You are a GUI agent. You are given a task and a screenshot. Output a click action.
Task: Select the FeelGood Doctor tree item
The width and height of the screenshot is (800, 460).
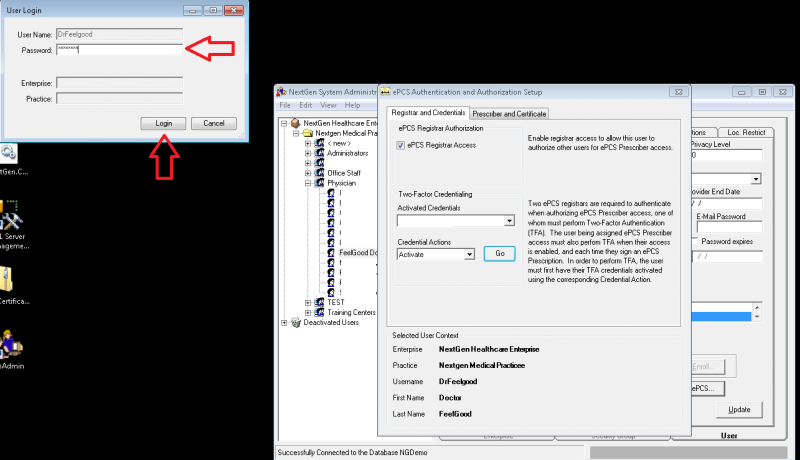tap(358, 253)
